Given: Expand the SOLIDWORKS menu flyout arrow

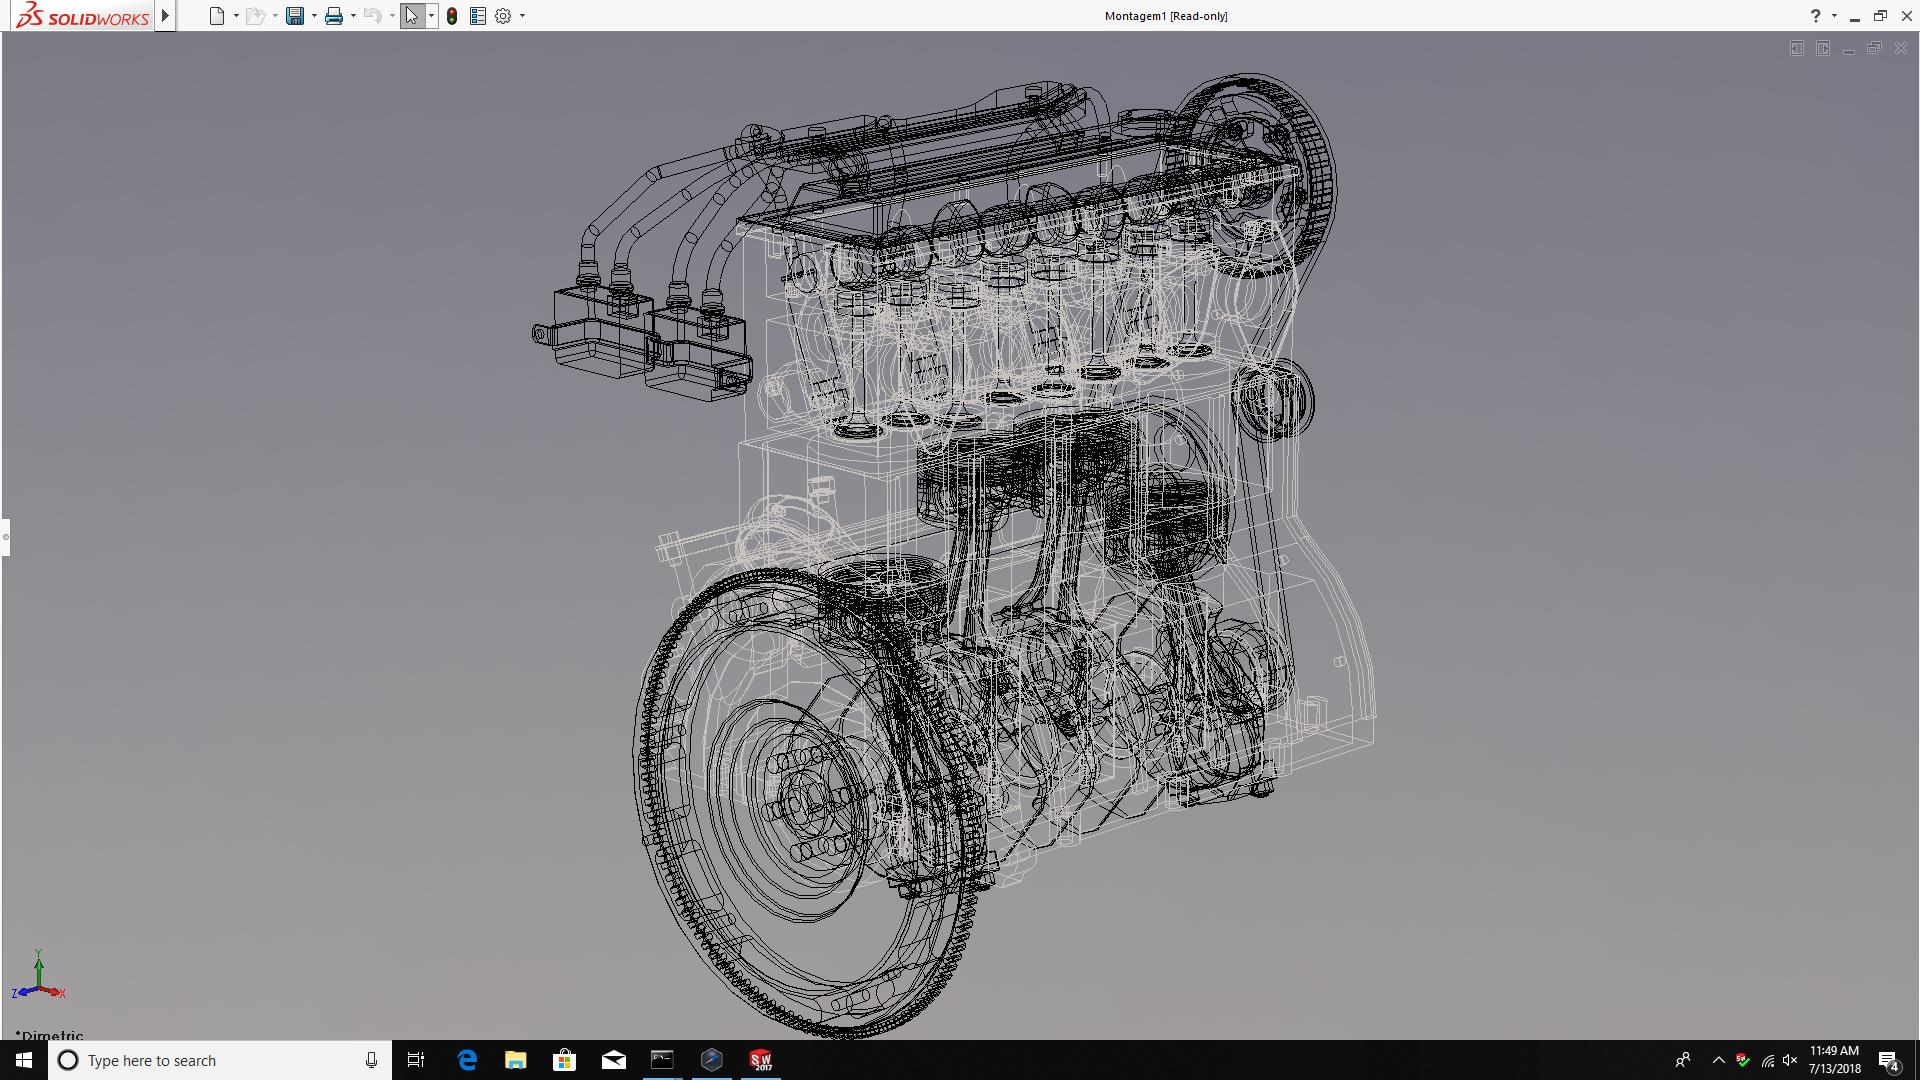Looking at the screenshot, I should [166, 16].
